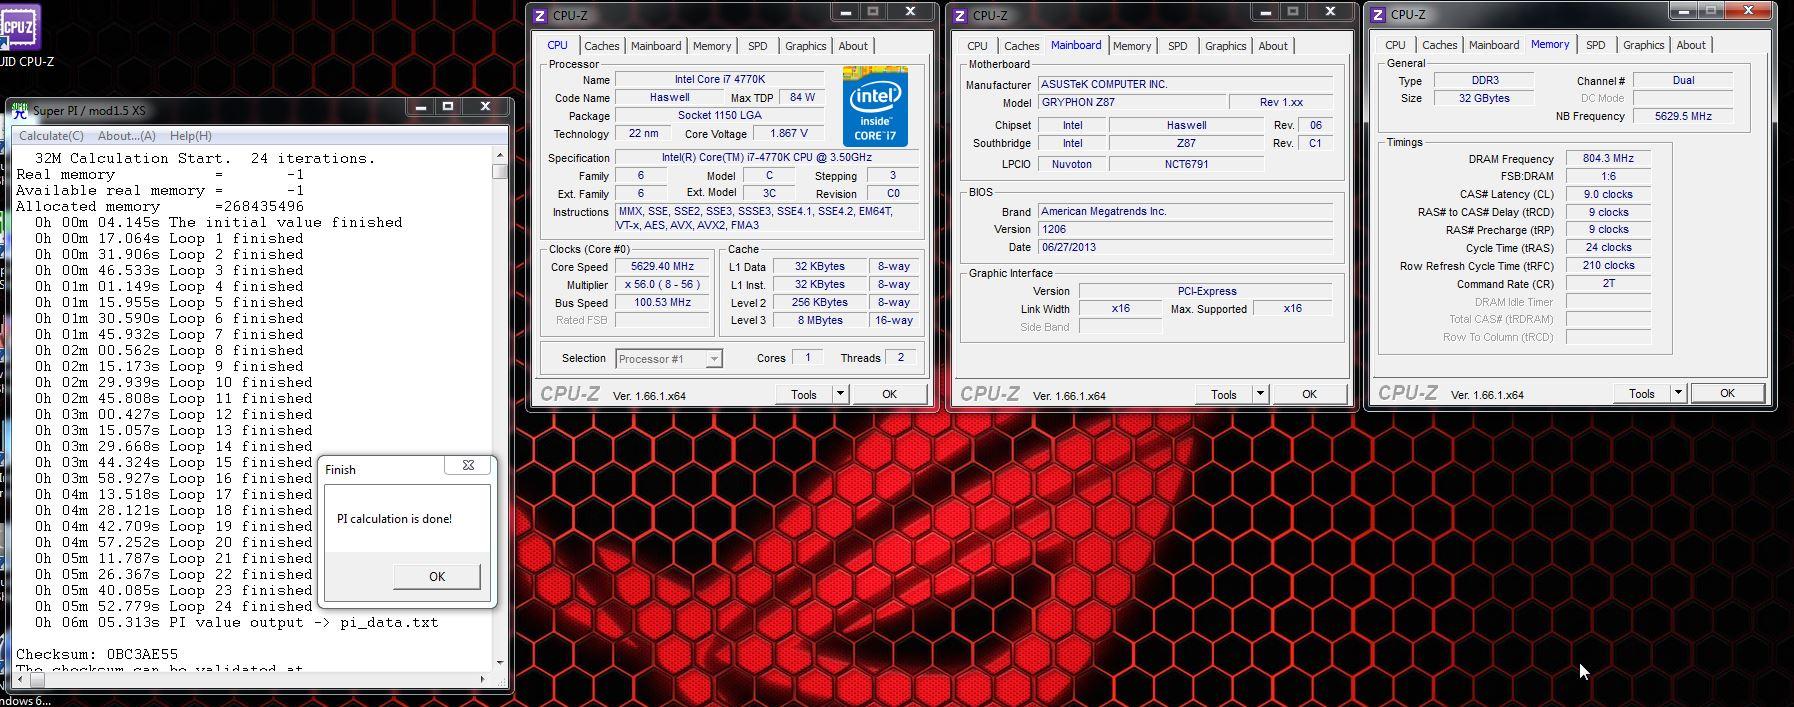The height and width of the screenshot is (707, 1794).
Task: Open the Calculate(C) menu in Super PI
Action: (x=51, y=136)
